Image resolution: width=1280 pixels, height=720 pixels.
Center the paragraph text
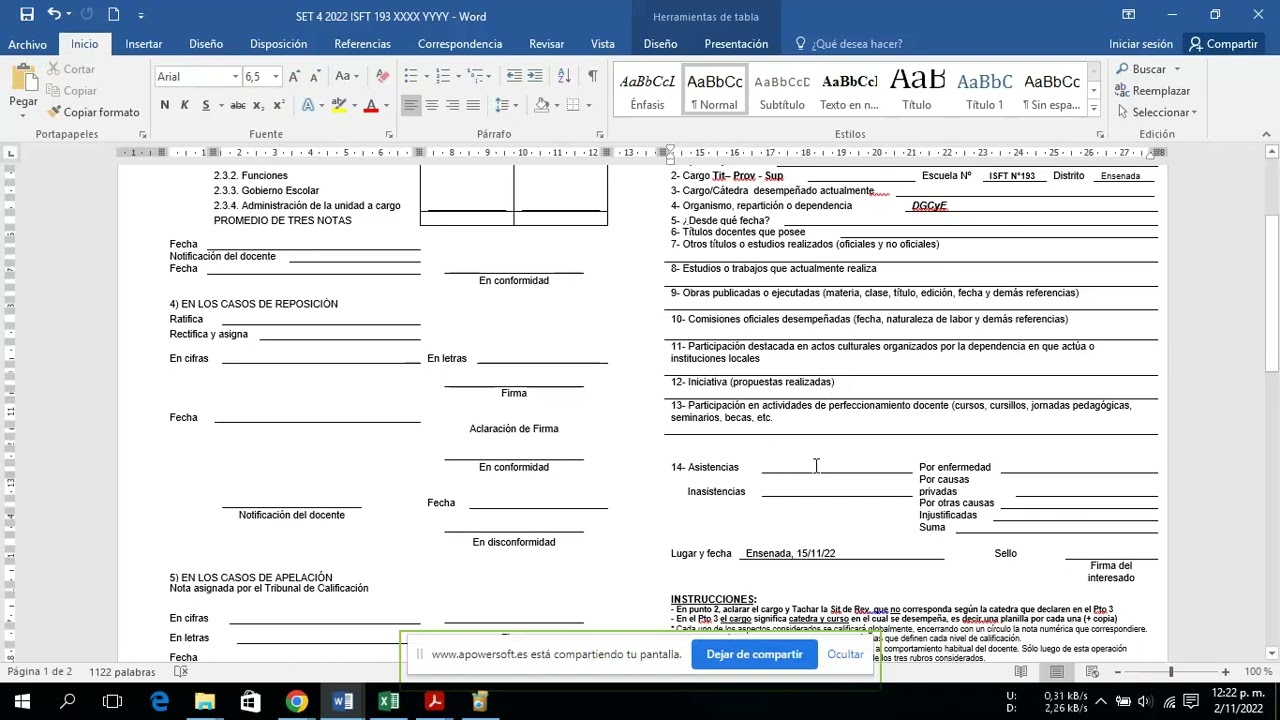point(432,105)
